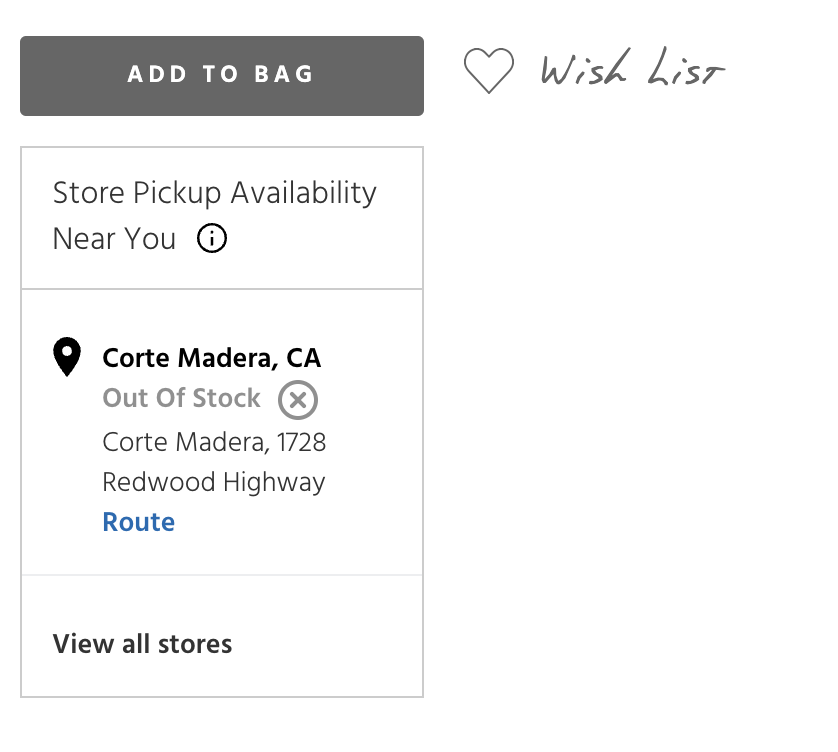Screen dimensions: 838x752
Task: Click the word List in Wish List
Action: 685,72
